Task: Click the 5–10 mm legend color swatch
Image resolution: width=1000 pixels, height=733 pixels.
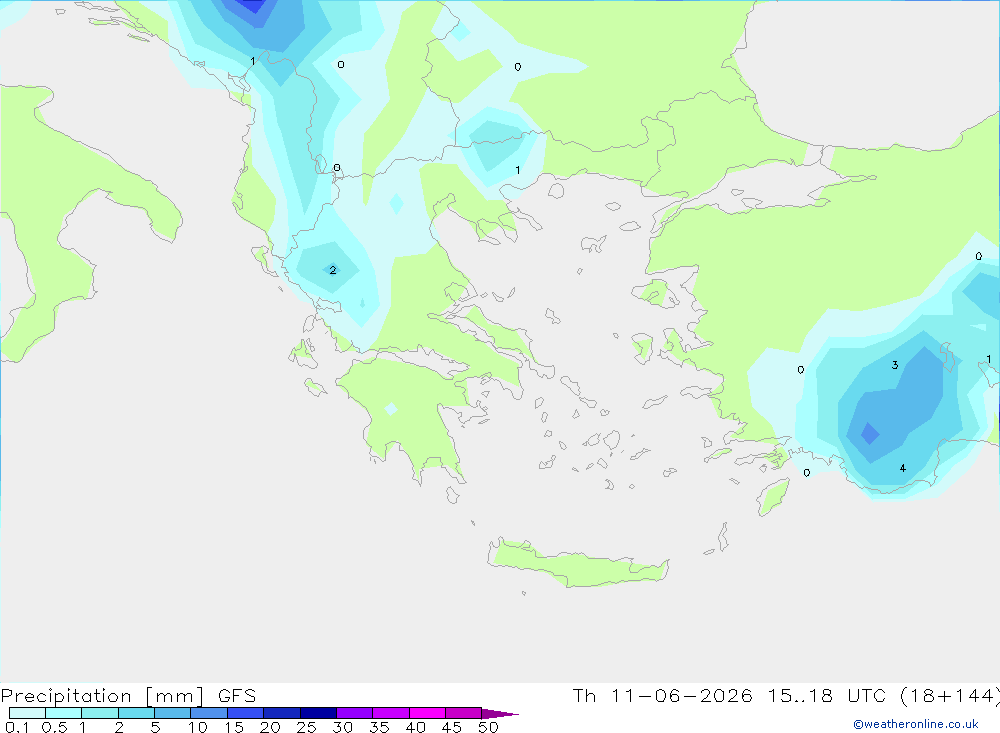Action: (x=173, y=713)
